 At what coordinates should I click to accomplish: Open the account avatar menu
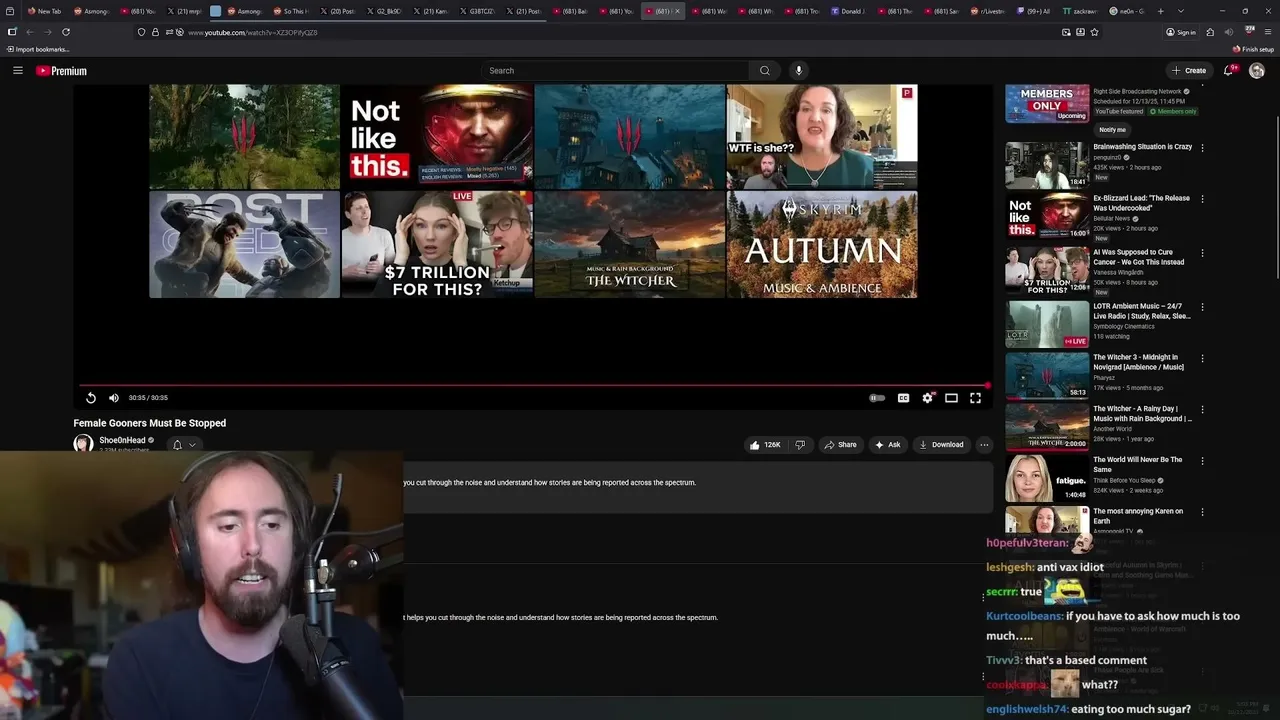(1257, 71)
